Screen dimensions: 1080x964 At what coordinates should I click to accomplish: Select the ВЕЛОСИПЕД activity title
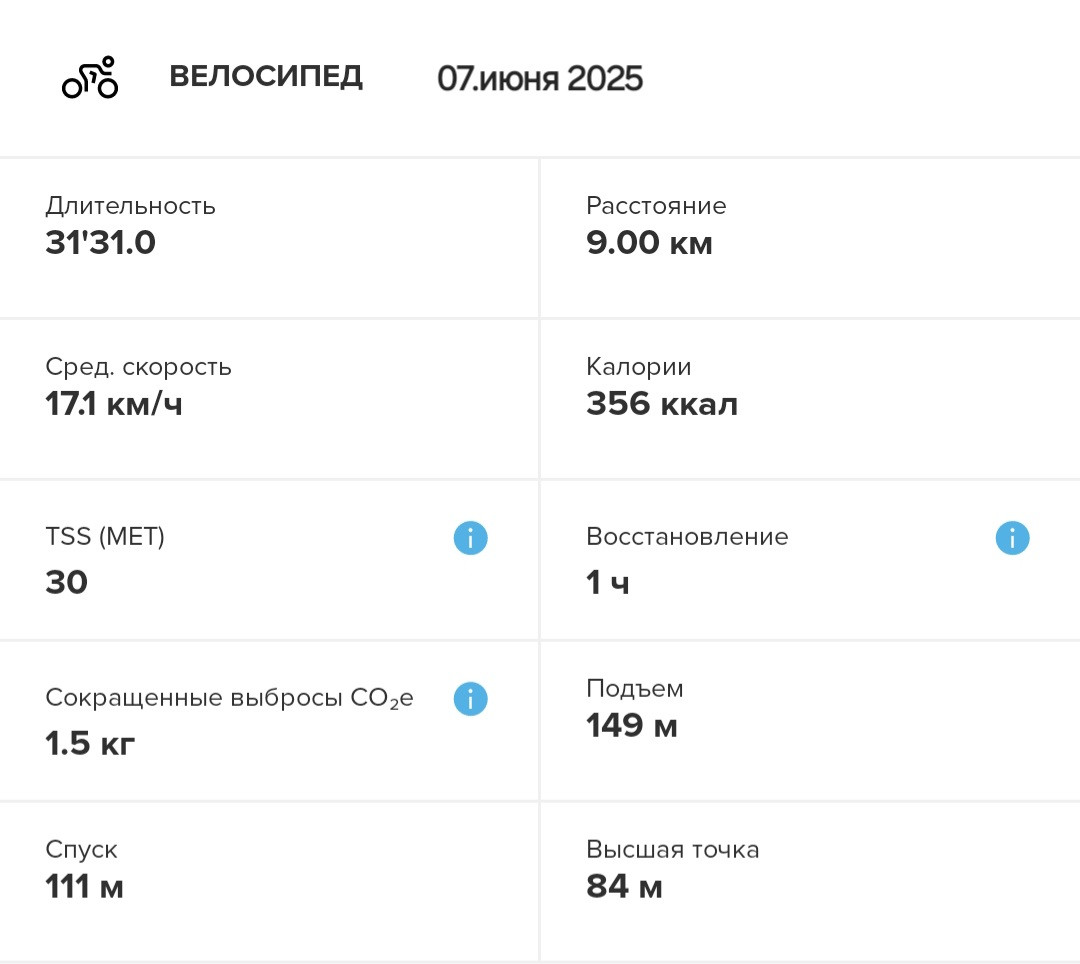tap(266, 76)
